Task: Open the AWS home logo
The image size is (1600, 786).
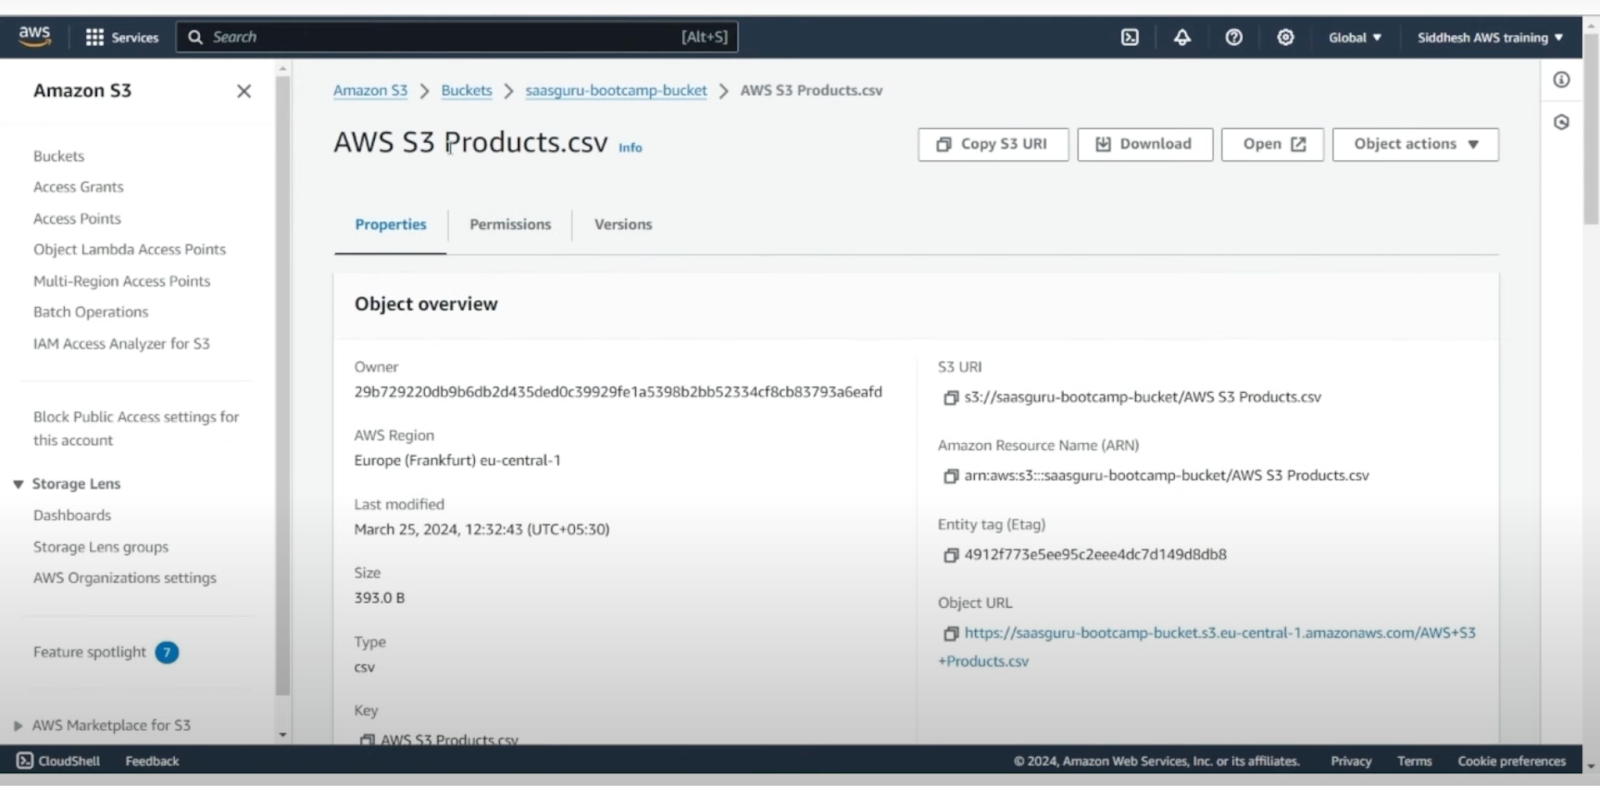Action: 34,36
